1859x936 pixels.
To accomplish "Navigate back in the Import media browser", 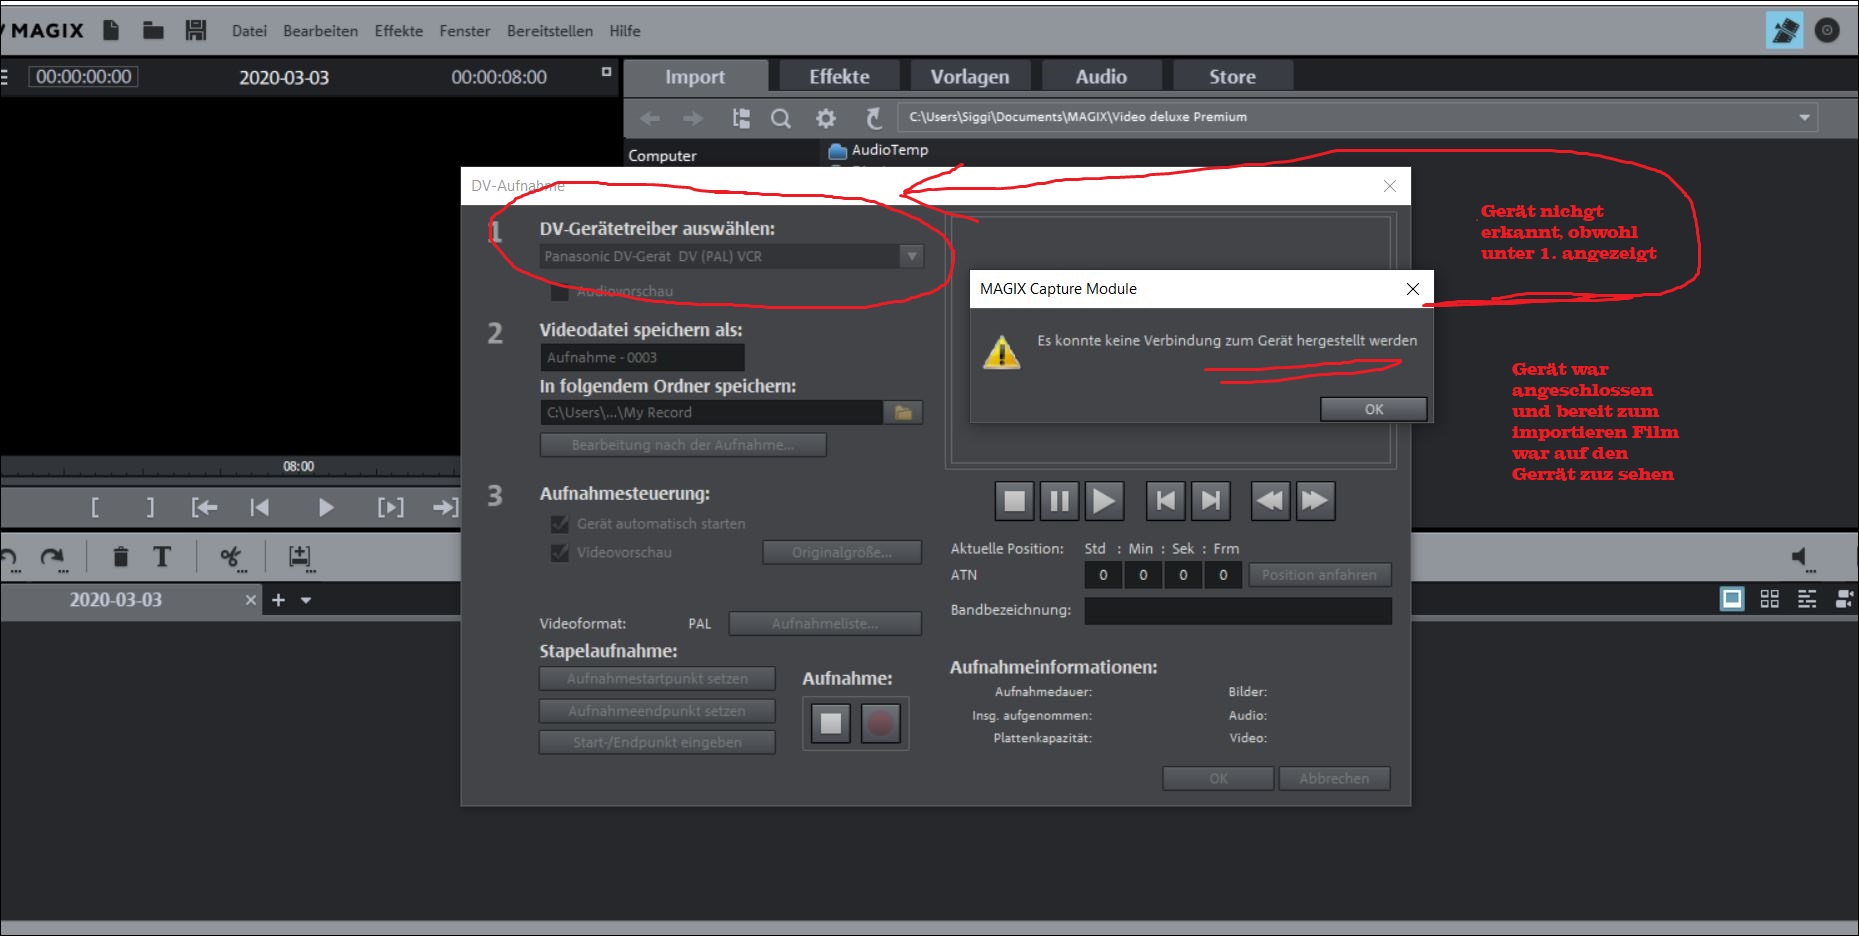I will 650,118.
